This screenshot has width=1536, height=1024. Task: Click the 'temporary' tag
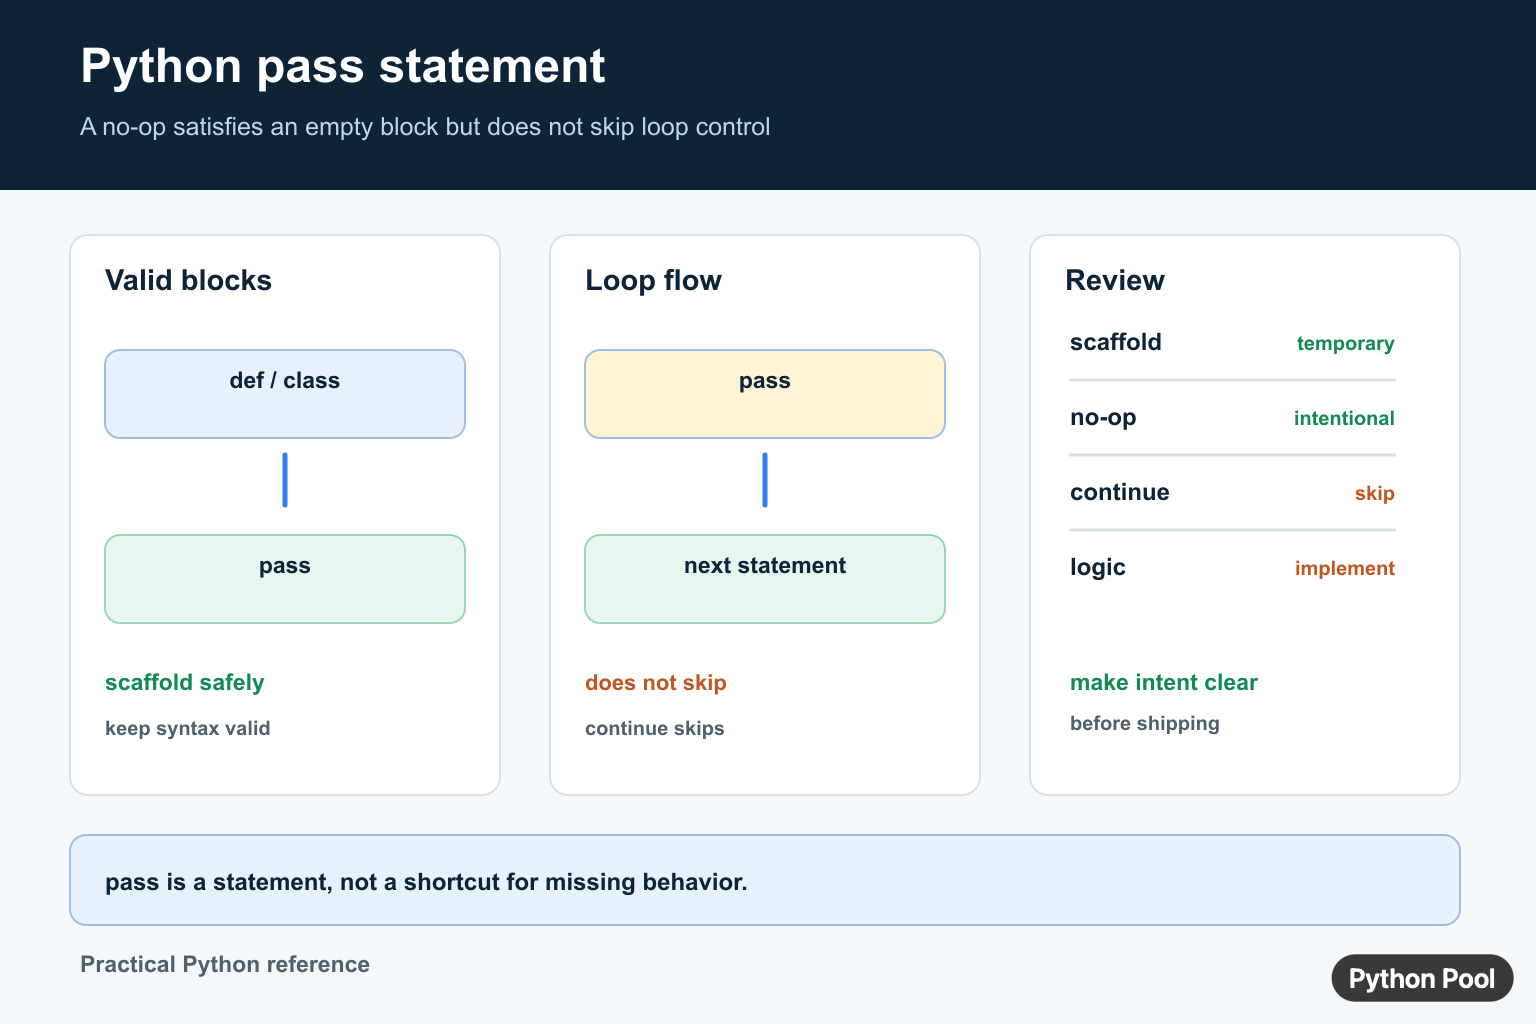coord(1345,343)
